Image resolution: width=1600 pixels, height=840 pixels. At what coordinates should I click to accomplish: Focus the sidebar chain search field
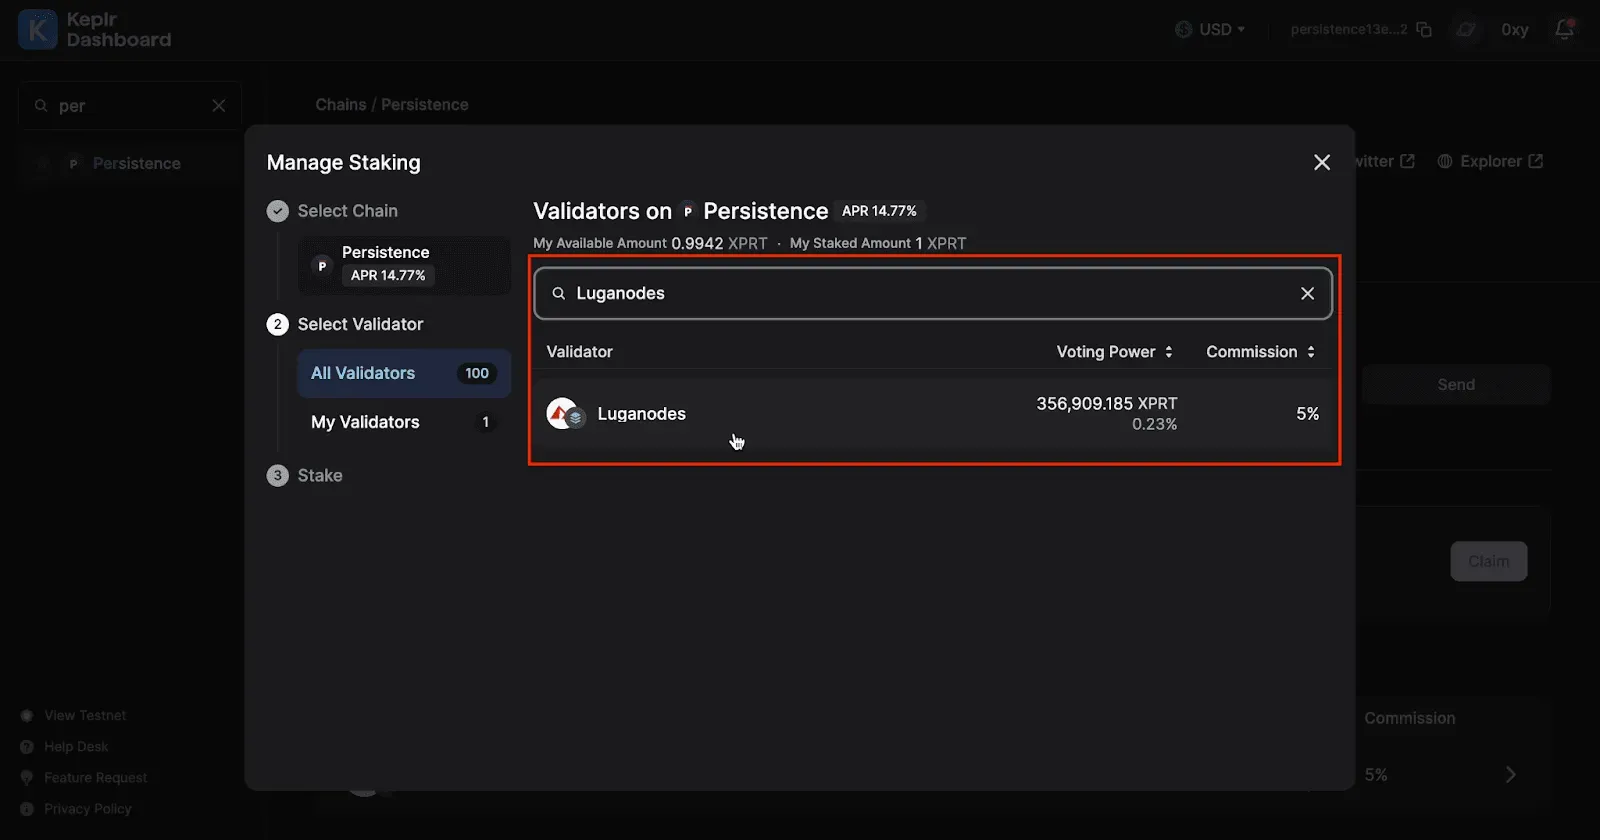[x=130, y=106]
